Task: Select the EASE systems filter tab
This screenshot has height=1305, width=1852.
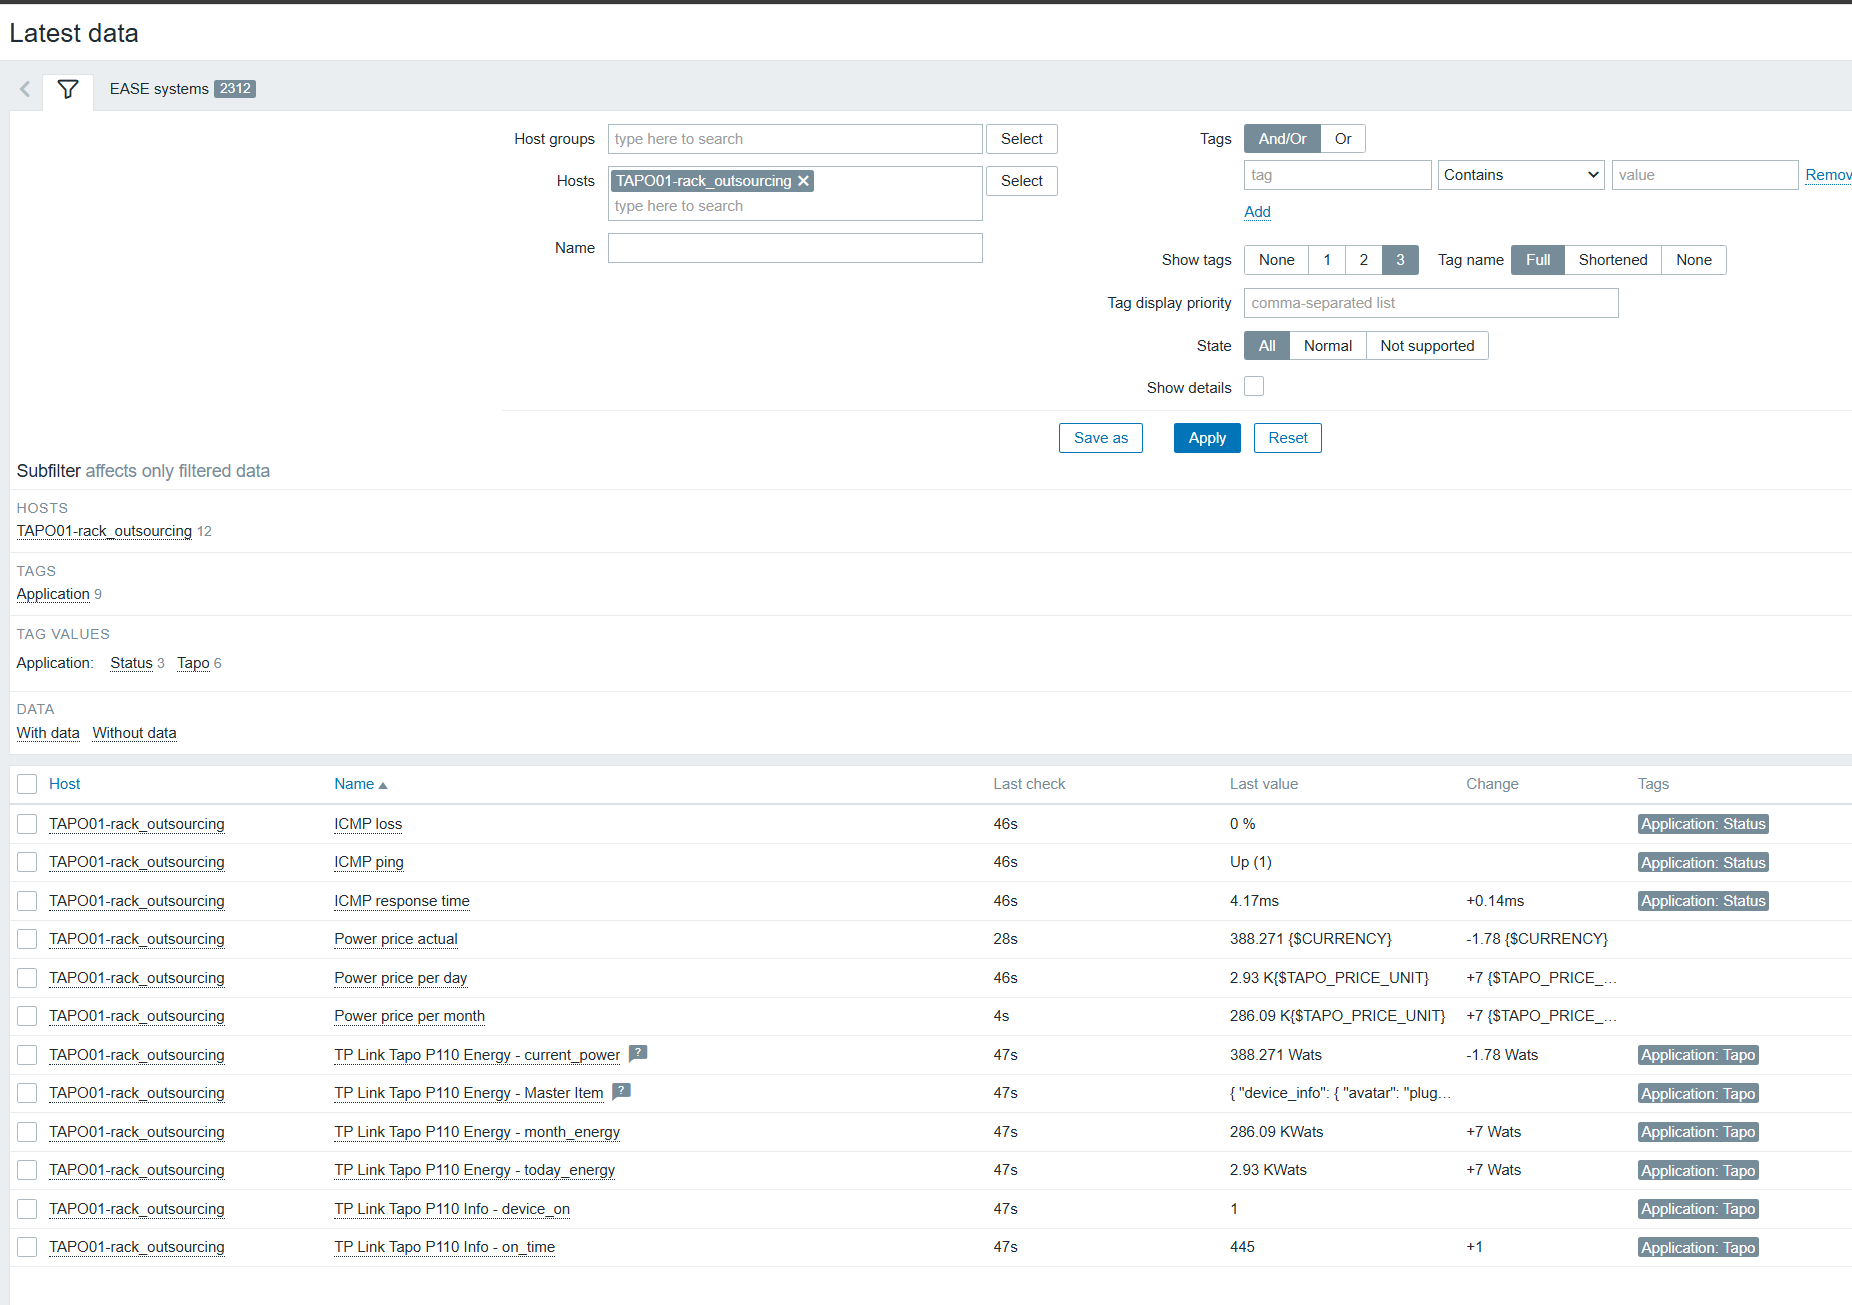Action: [x=182, y=89]
